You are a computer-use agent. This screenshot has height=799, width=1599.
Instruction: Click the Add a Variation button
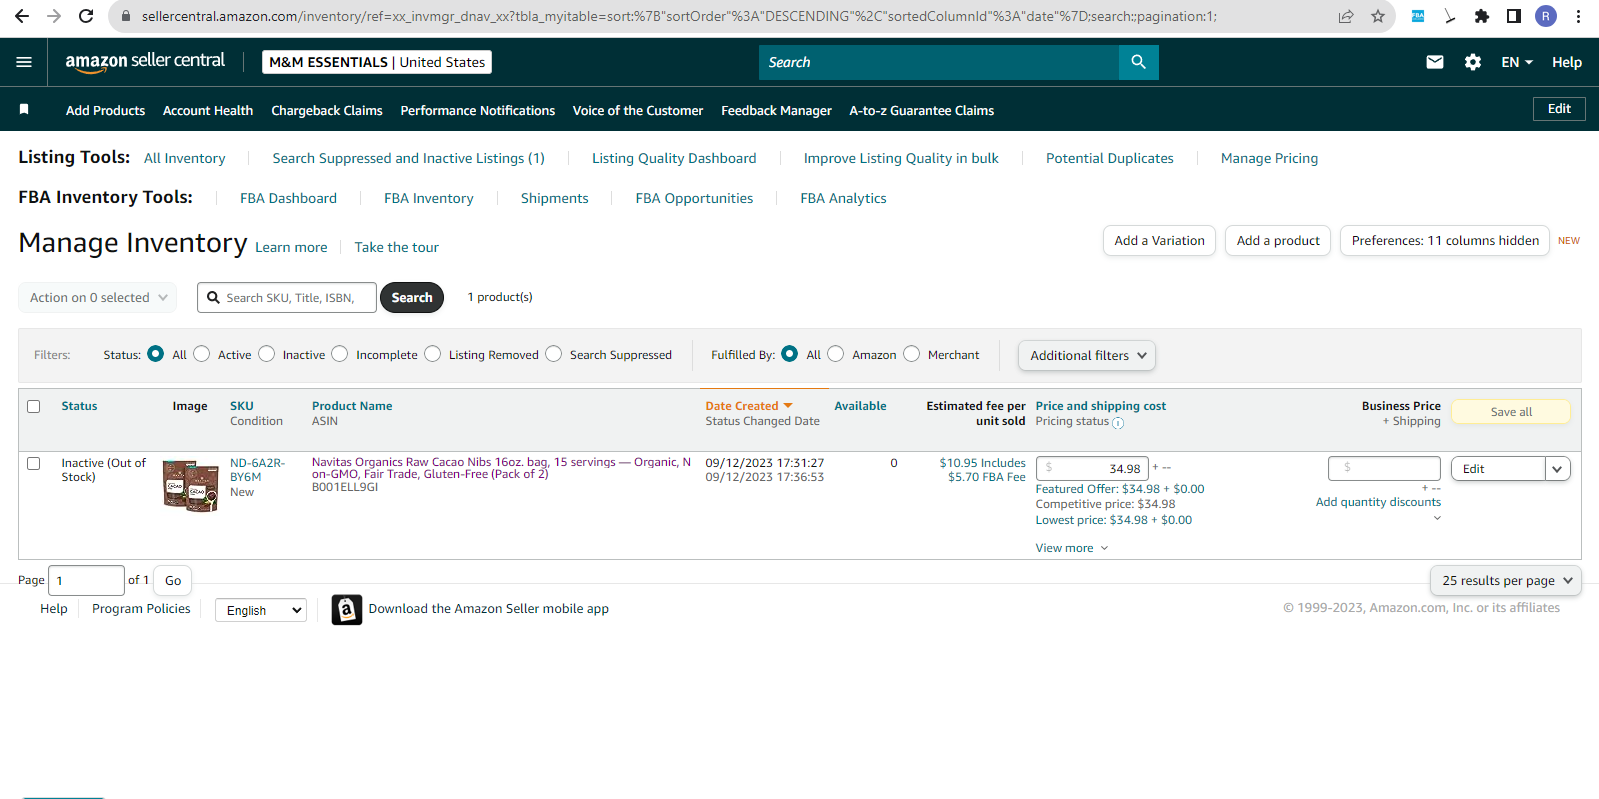click(1160, 240)
